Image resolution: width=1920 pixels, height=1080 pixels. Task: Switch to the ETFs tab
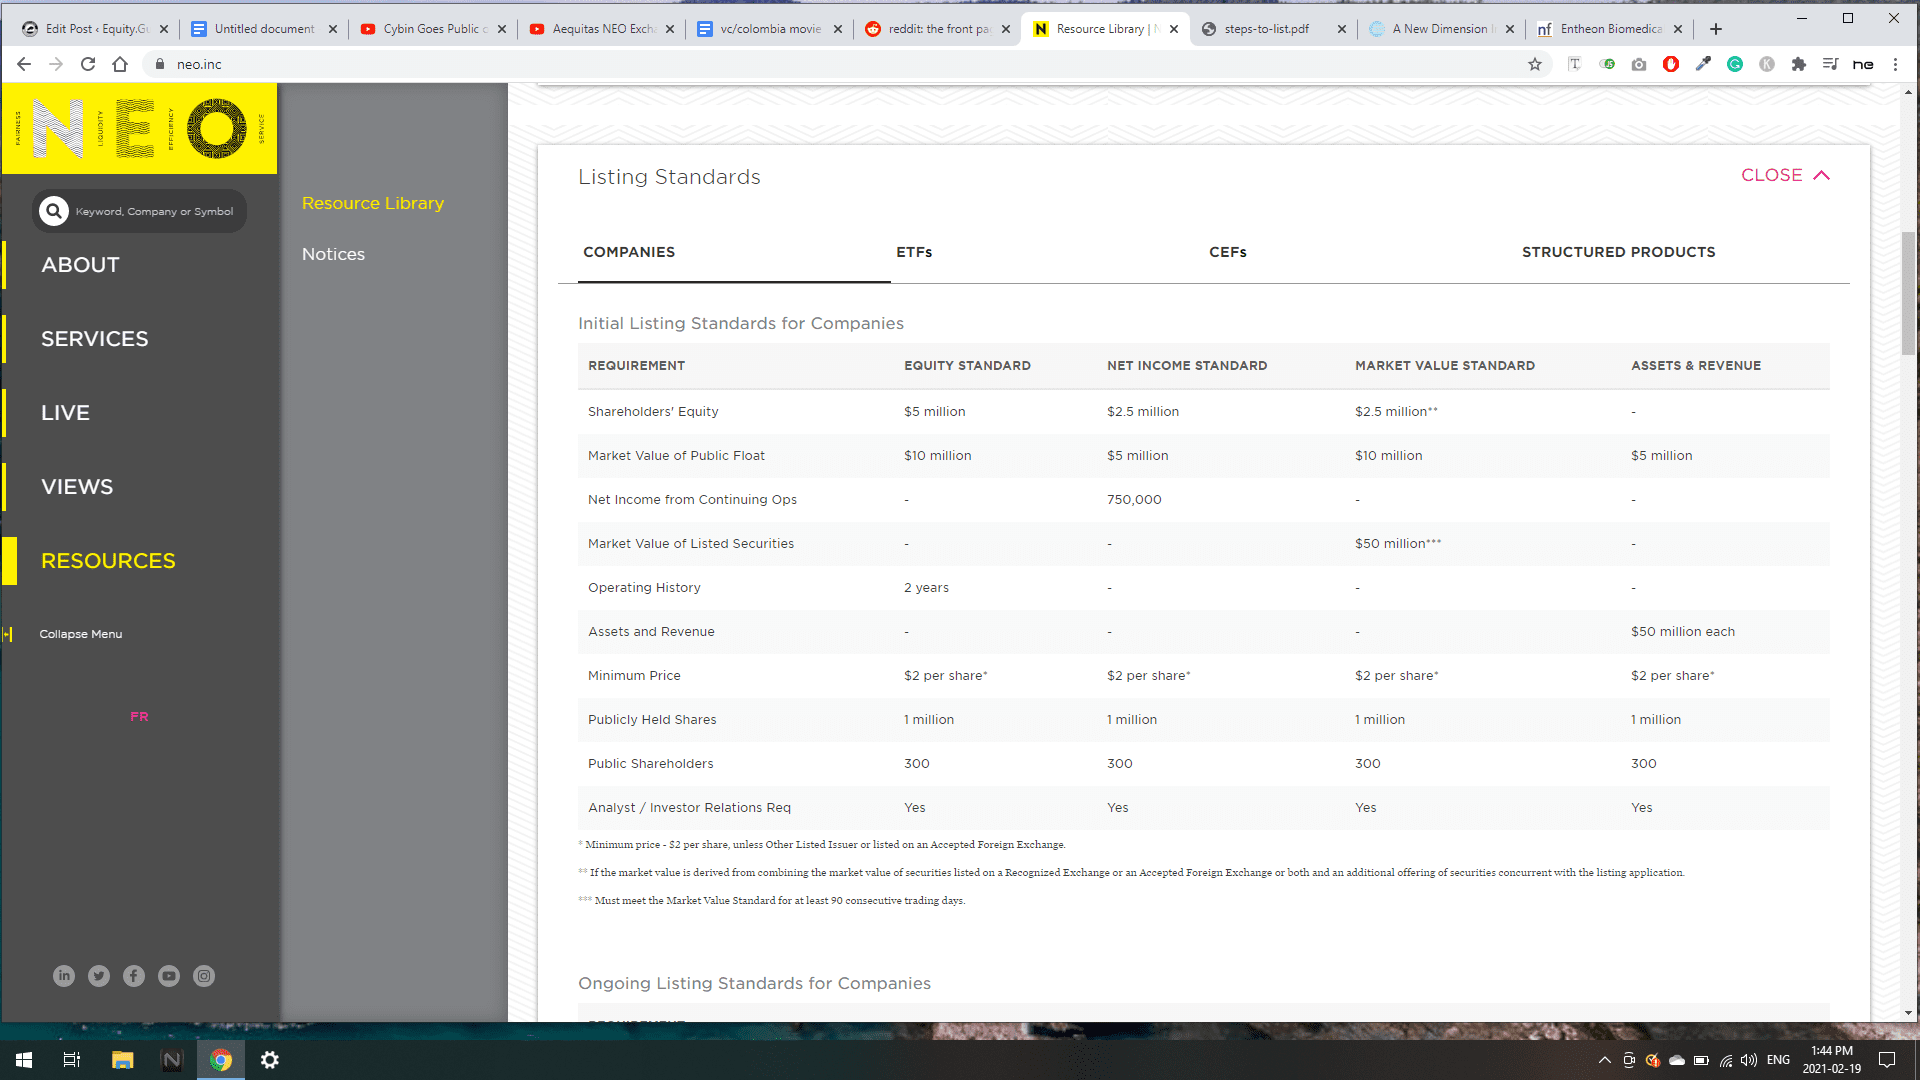click(914, 252)
